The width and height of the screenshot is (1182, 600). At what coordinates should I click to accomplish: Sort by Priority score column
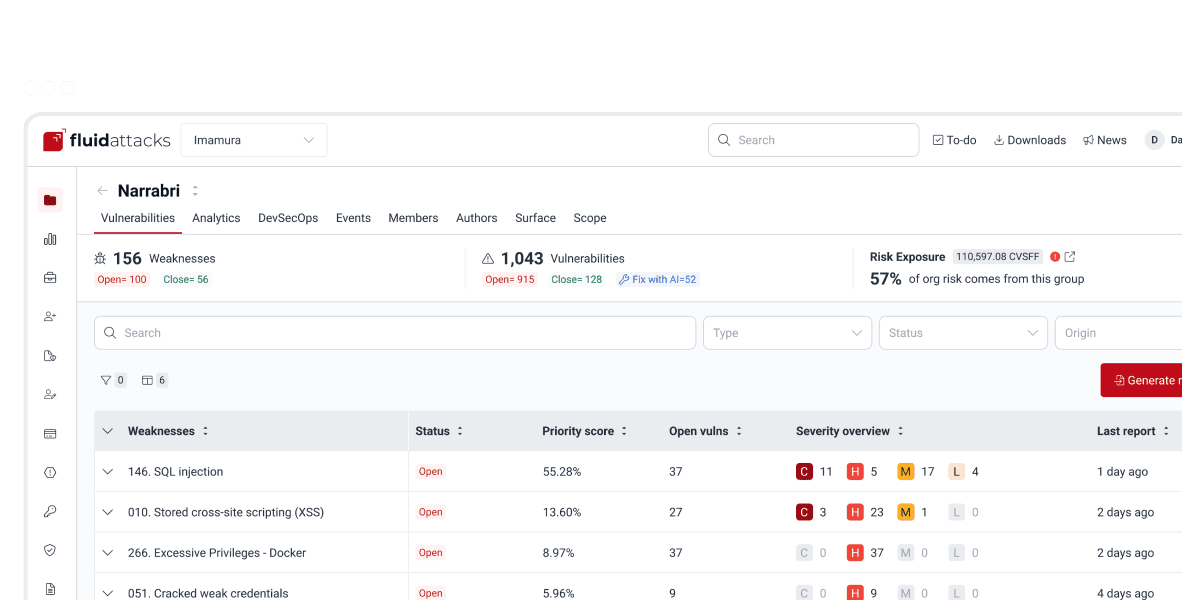[623, 431]
